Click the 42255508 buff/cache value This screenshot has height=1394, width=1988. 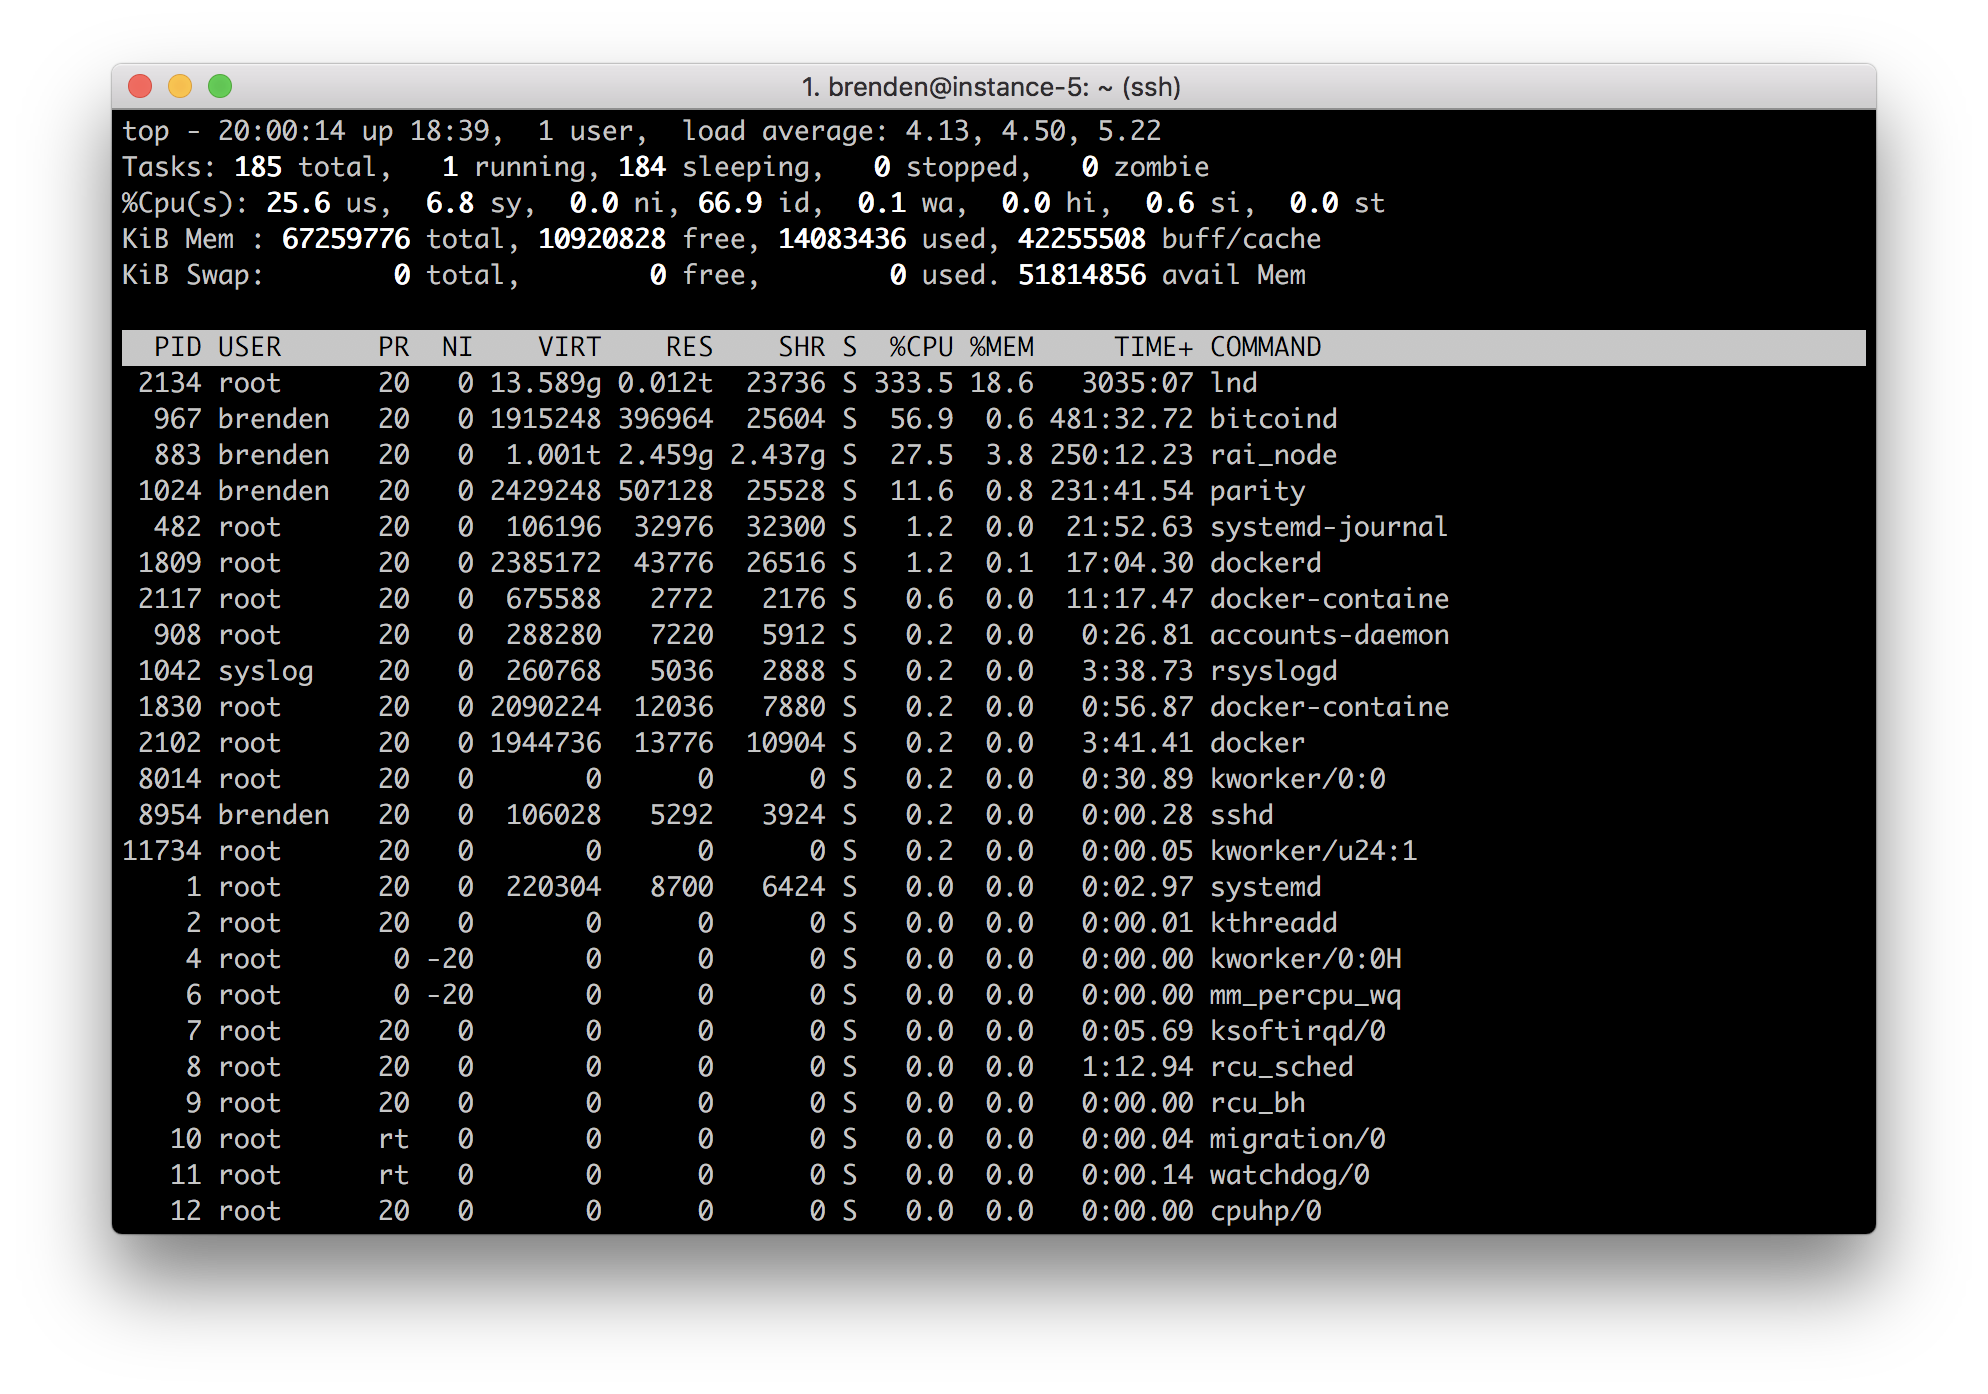click(x=1081, y=239)
